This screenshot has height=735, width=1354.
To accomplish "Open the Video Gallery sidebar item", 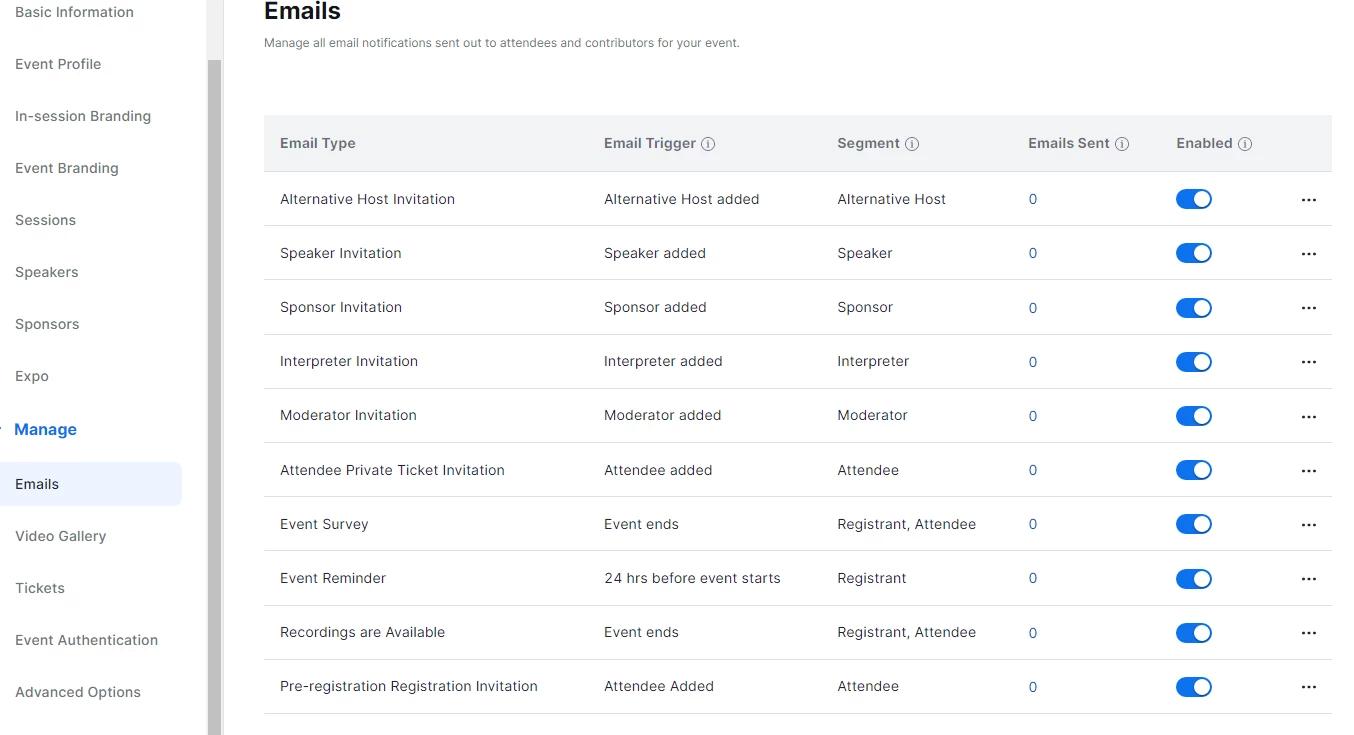I will click(61, 536).
